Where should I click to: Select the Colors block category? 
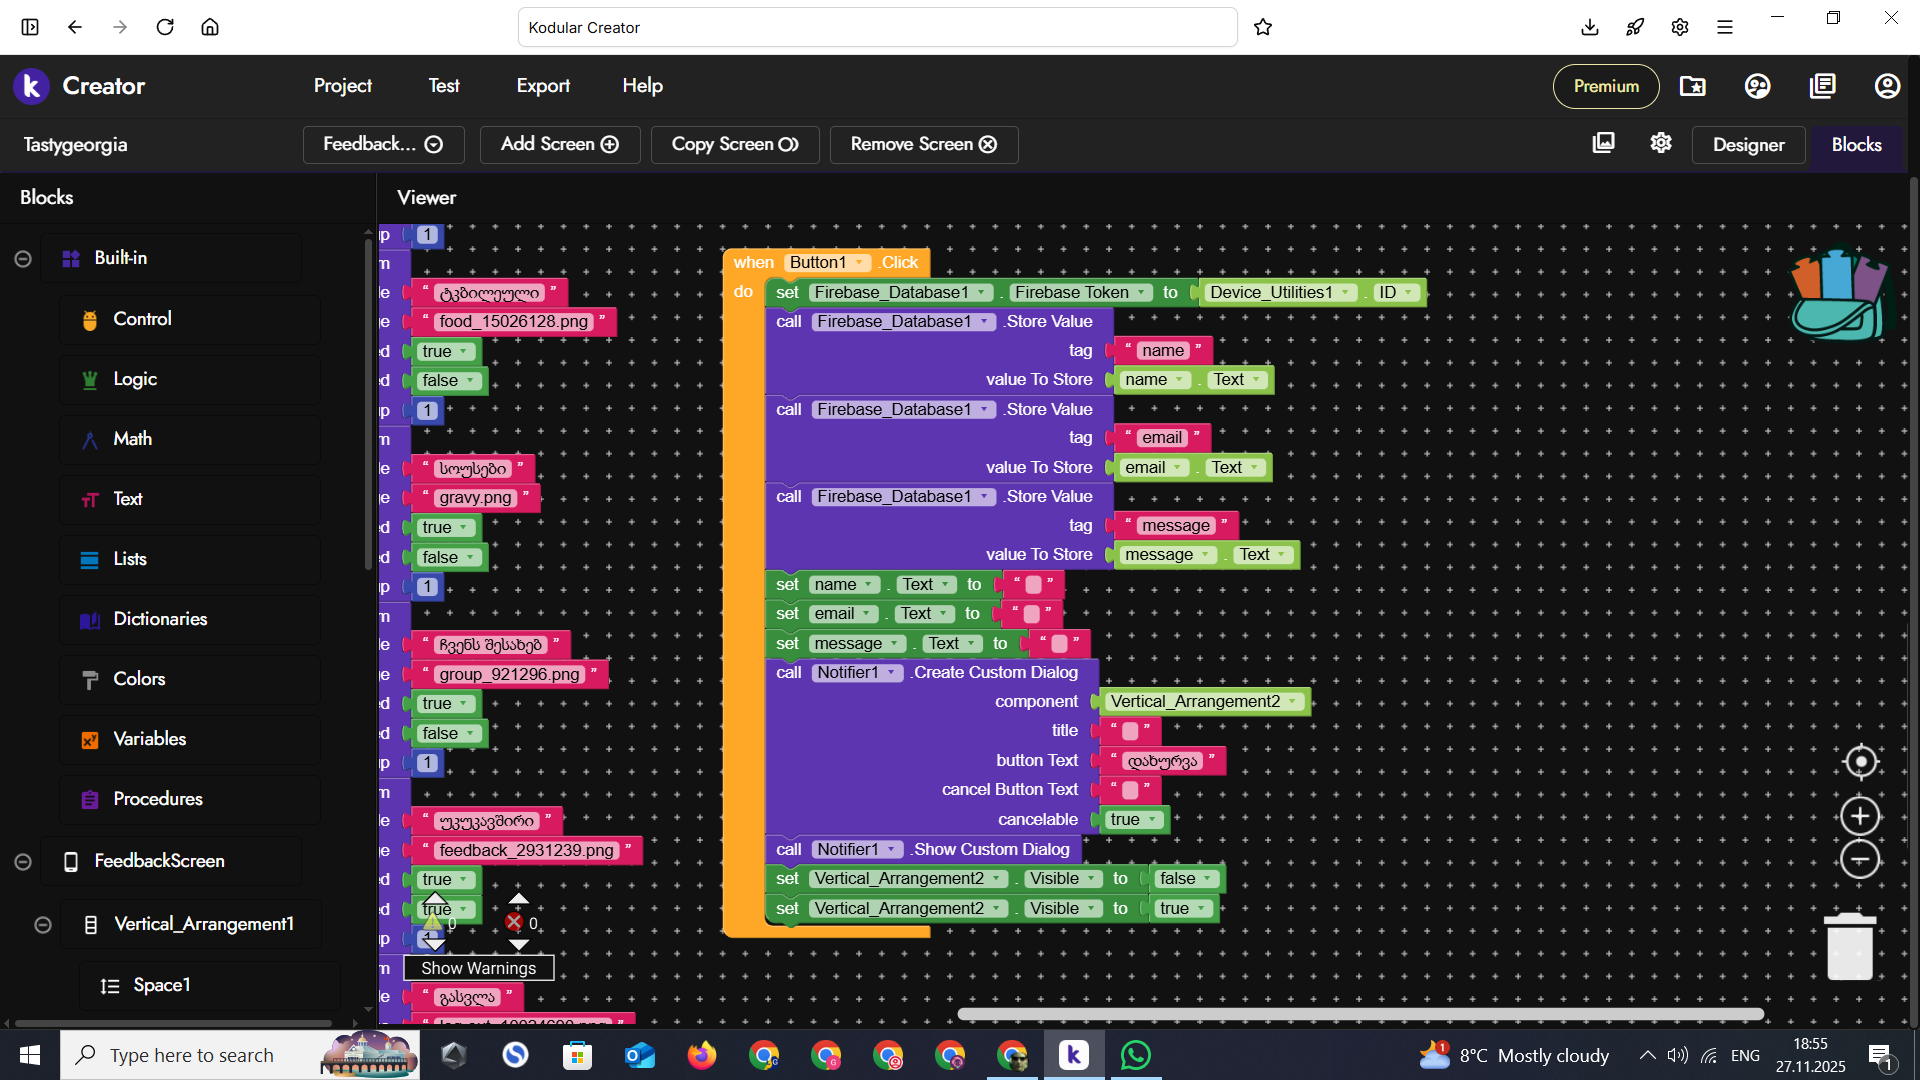[139, 679]
